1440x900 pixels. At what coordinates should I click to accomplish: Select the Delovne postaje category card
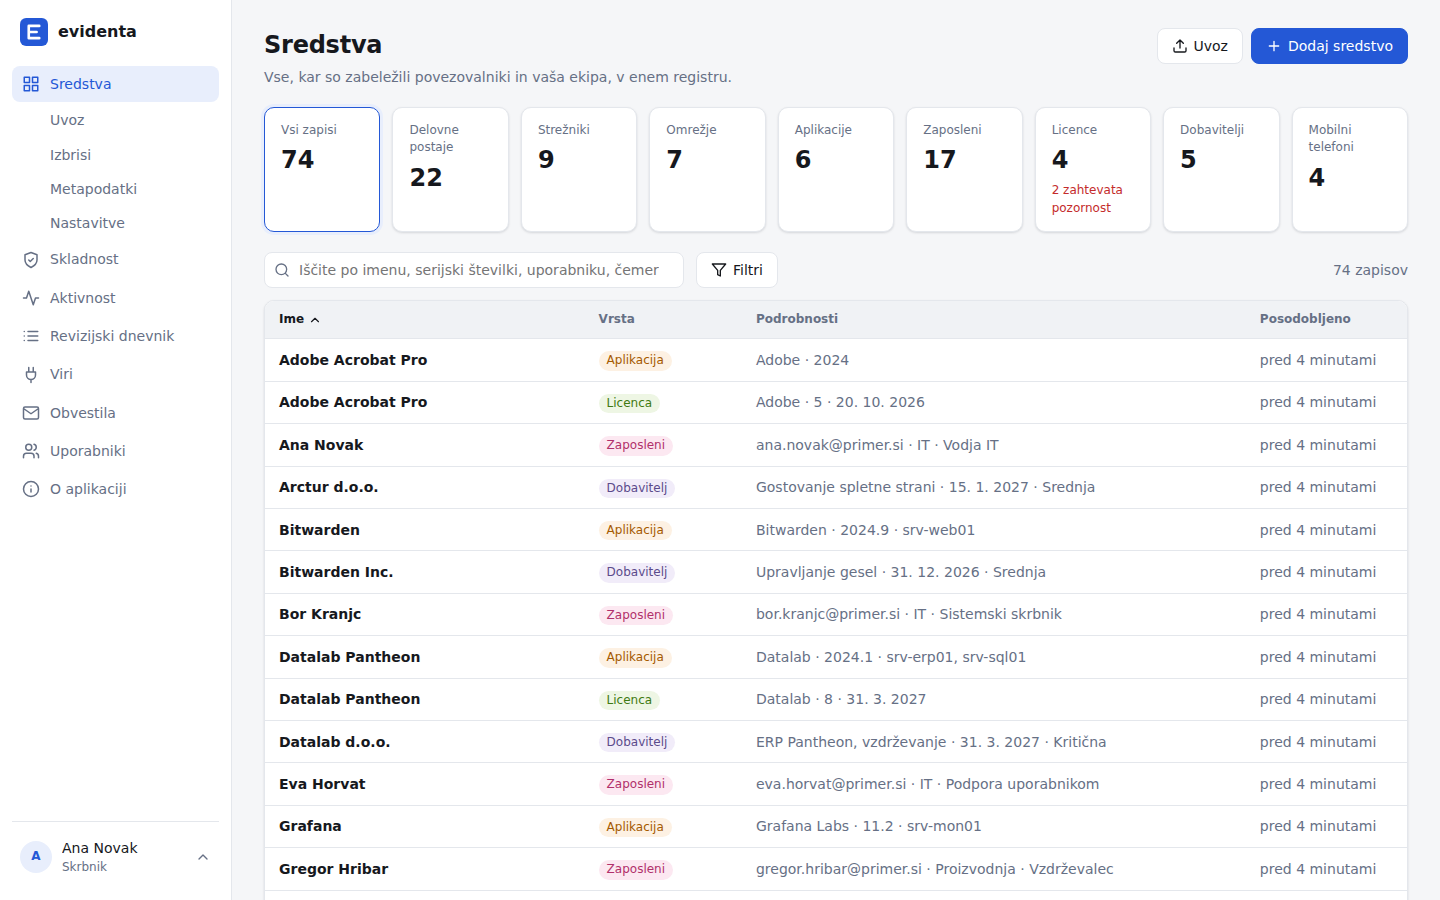click(450, 169)
